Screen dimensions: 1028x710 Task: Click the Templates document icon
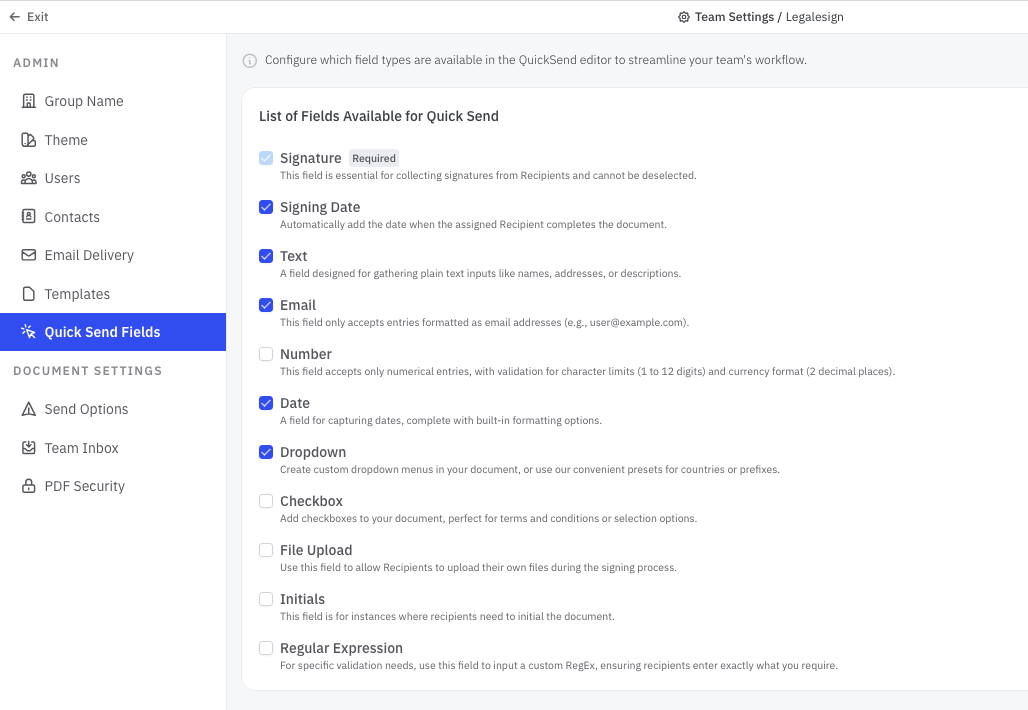tap(29, 294)
